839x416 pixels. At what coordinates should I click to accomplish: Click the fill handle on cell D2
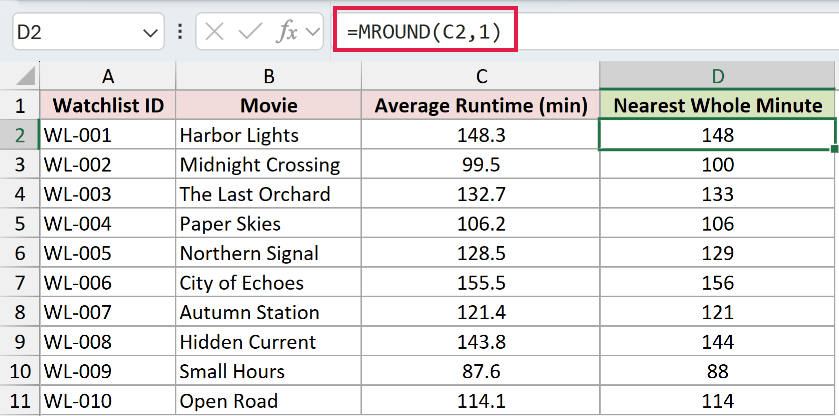pos(834,149)
